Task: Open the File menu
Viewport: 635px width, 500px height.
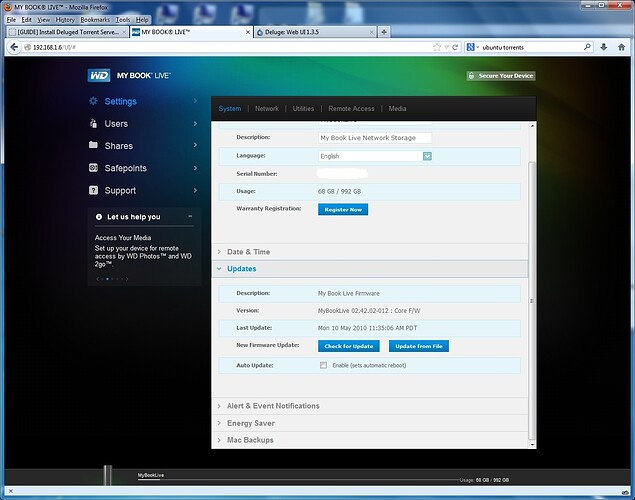Action: click(11, 20)
